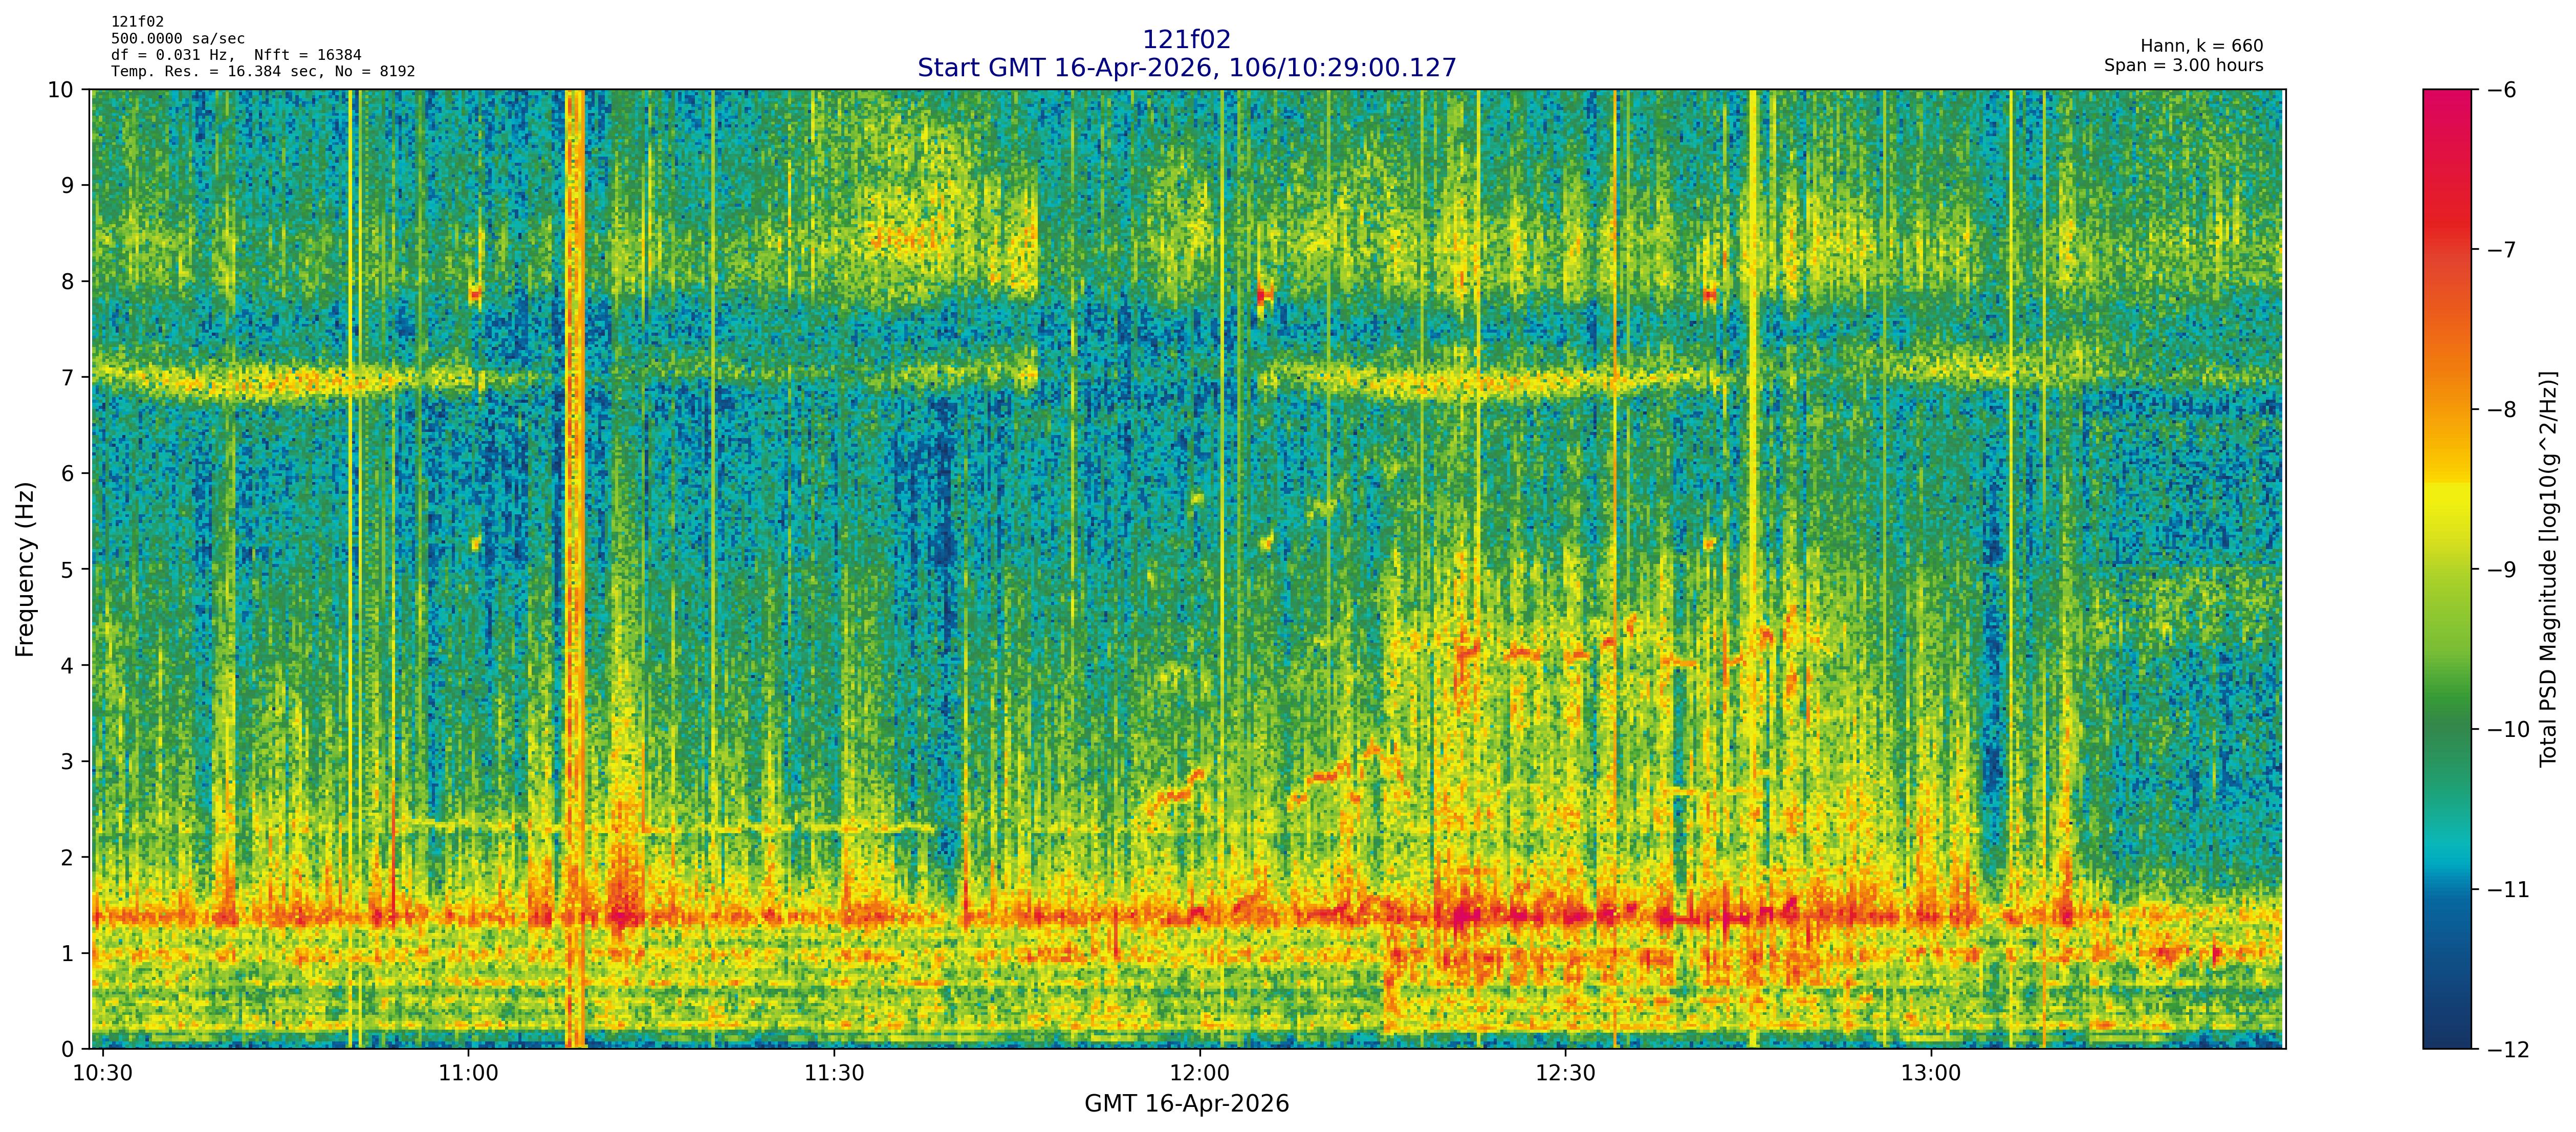Viewport: 2576px width, 1132px height.
Task: Click the 12:00 time axis label
Action: point(1199,1074)
